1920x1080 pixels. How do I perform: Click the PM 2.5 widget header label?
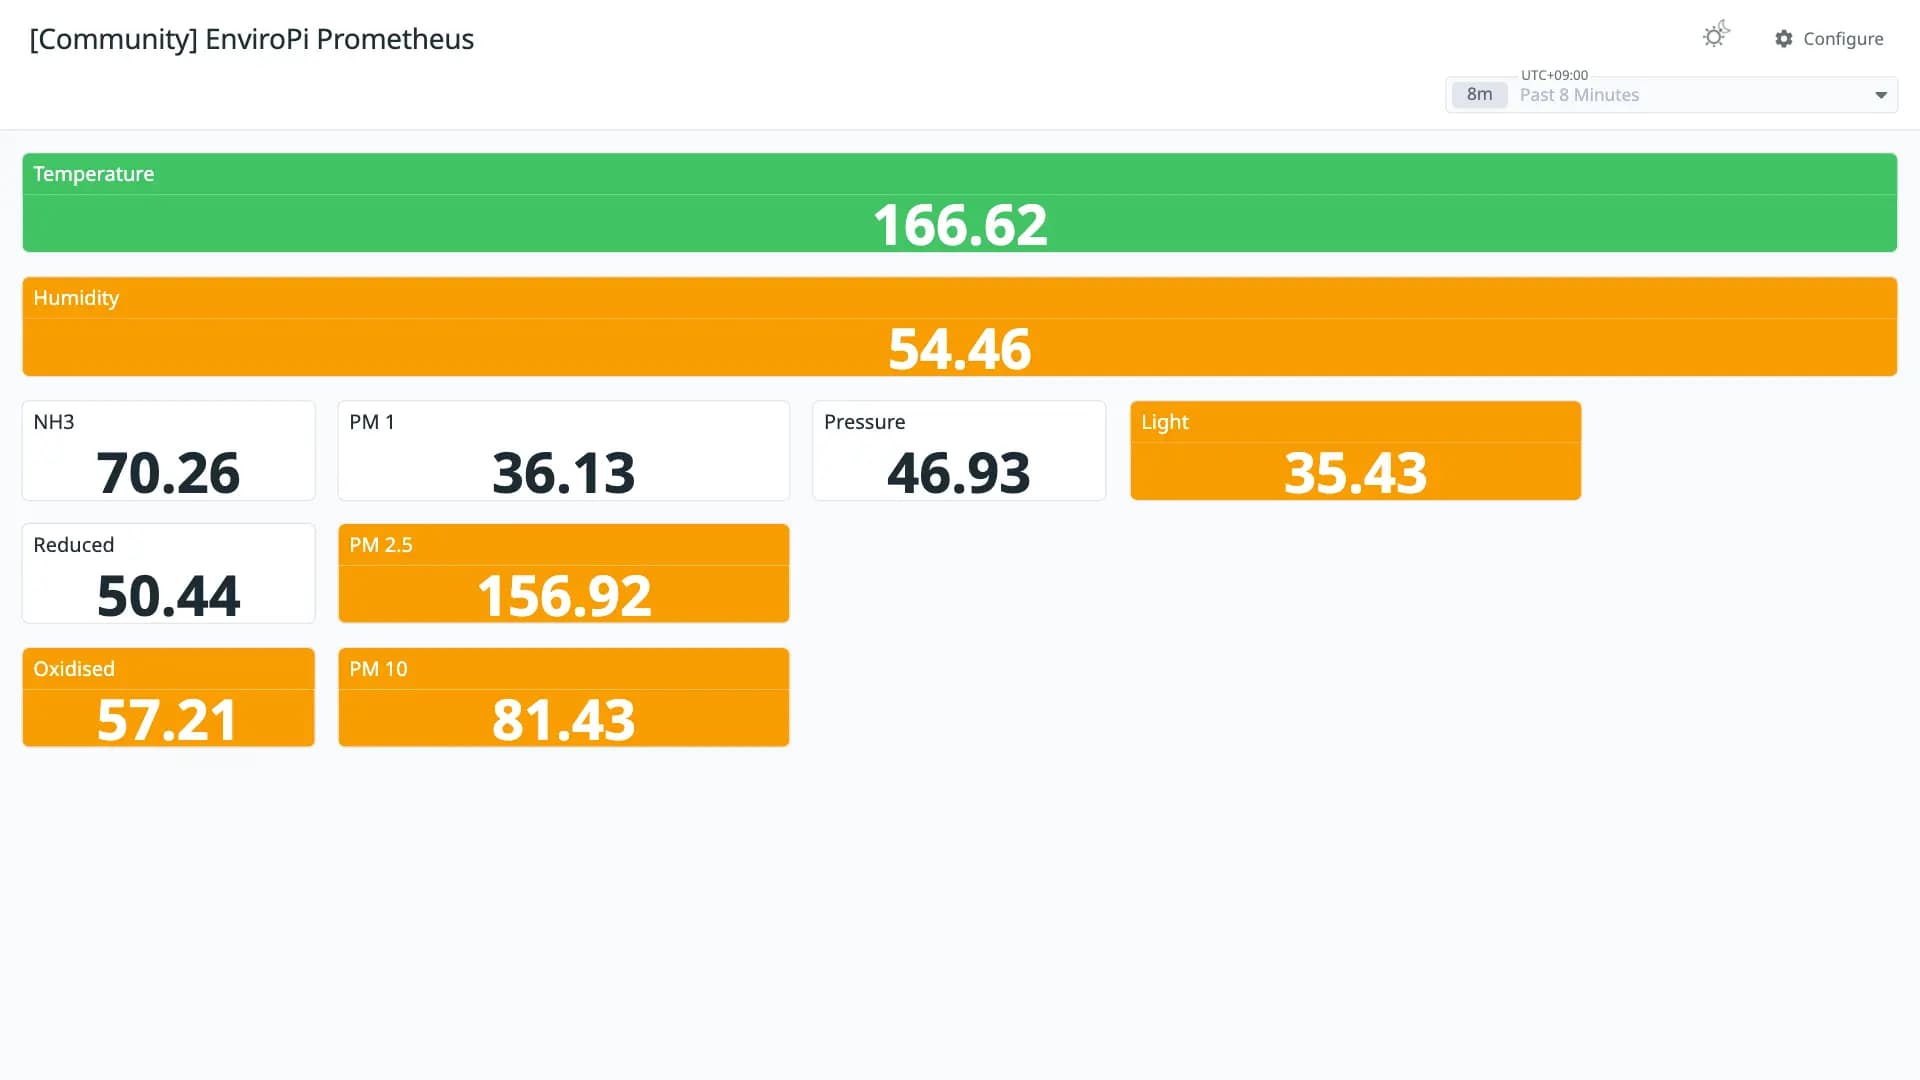click(x=381, y=545)
